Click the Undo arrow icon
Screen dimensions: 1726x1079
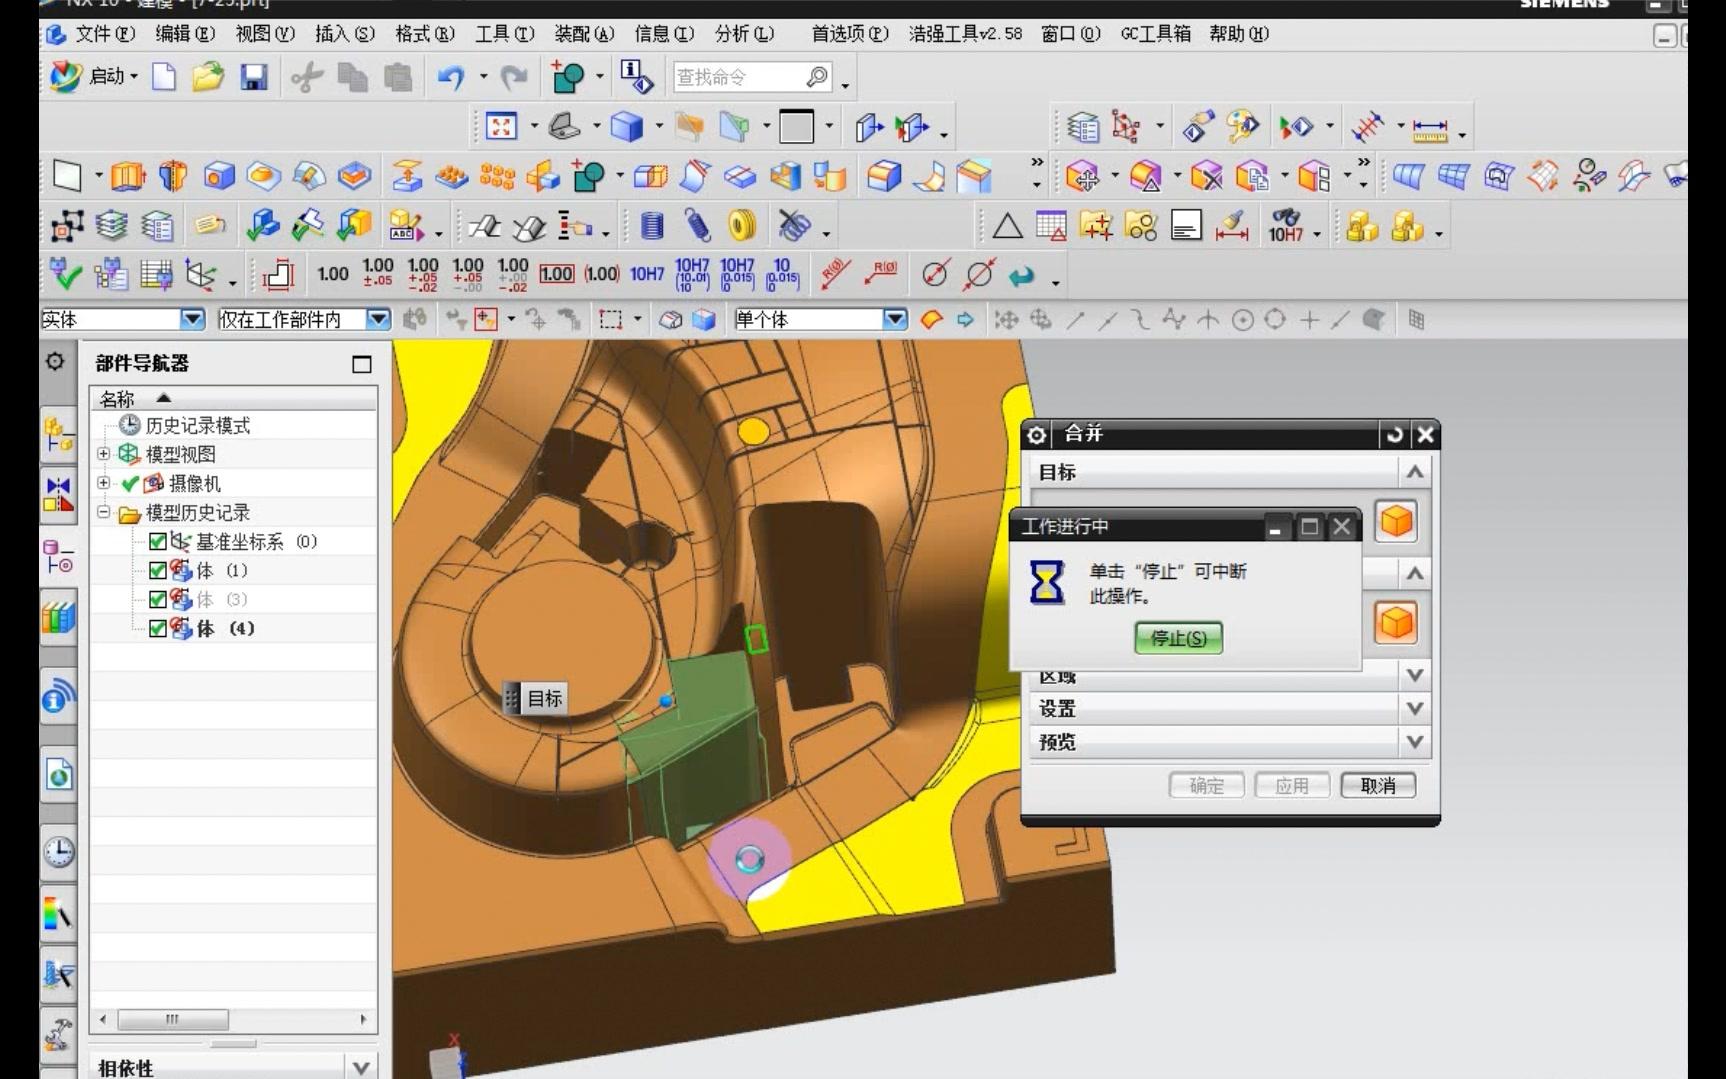451,77
